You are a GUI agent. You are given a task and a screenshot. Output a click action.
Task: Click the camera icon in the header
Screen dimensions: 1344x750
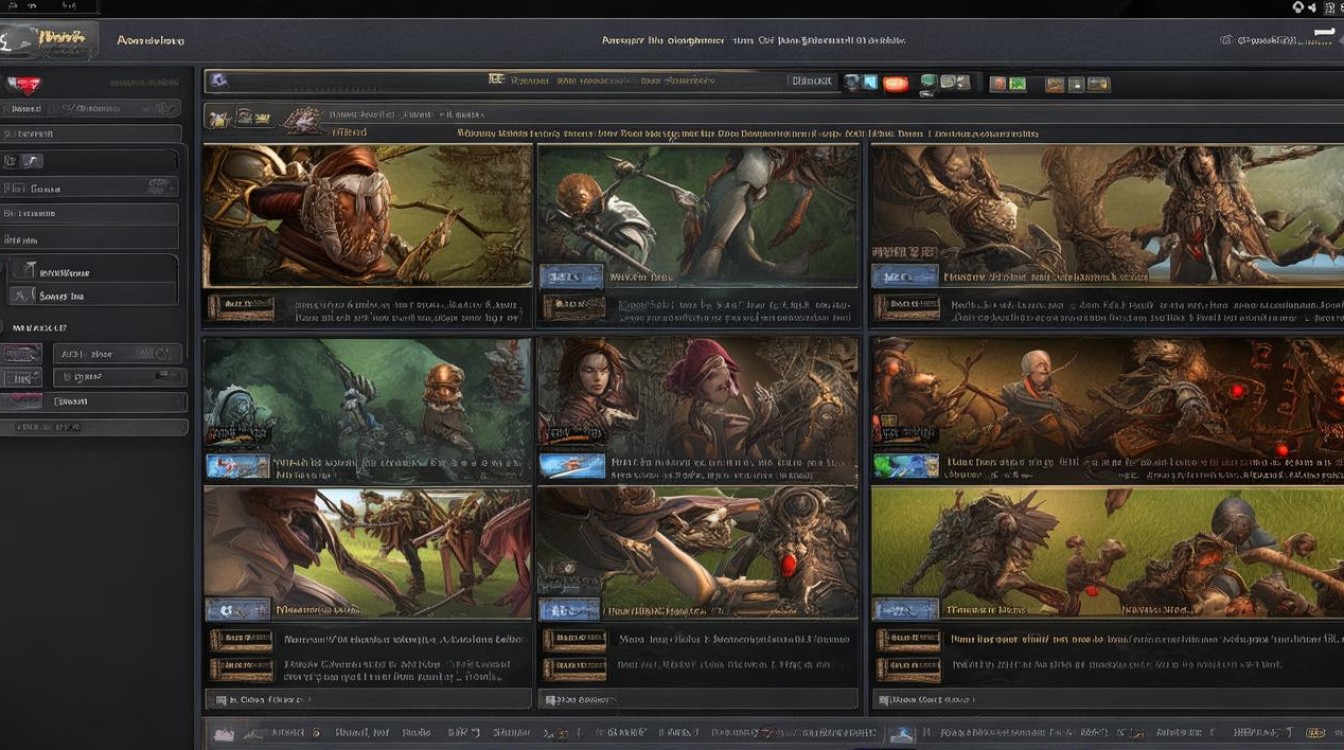pyautogui.click(x=1225, y=40)
